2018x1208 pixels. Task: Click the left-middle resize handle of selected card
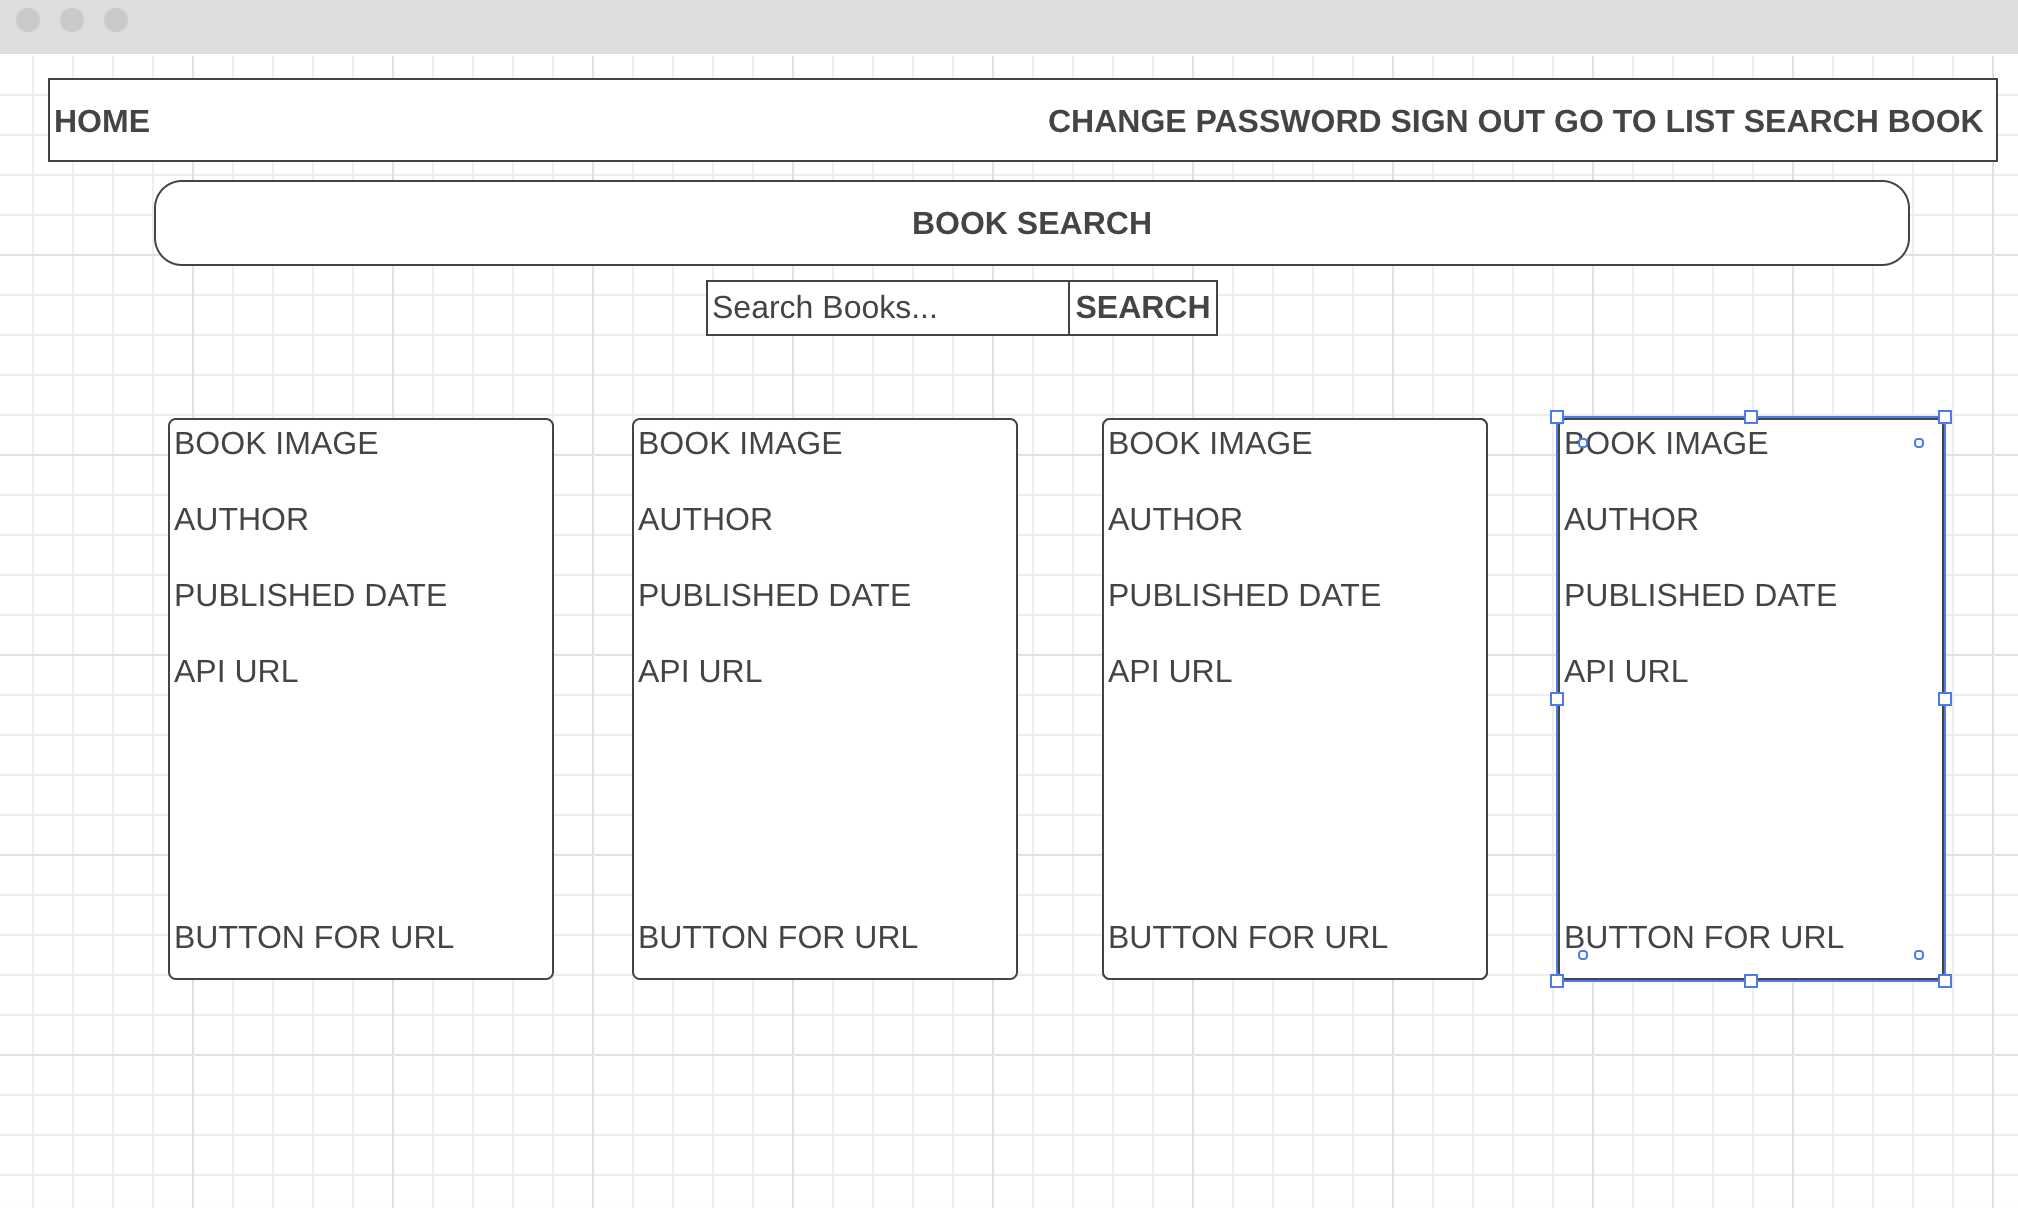point(1557,699)
